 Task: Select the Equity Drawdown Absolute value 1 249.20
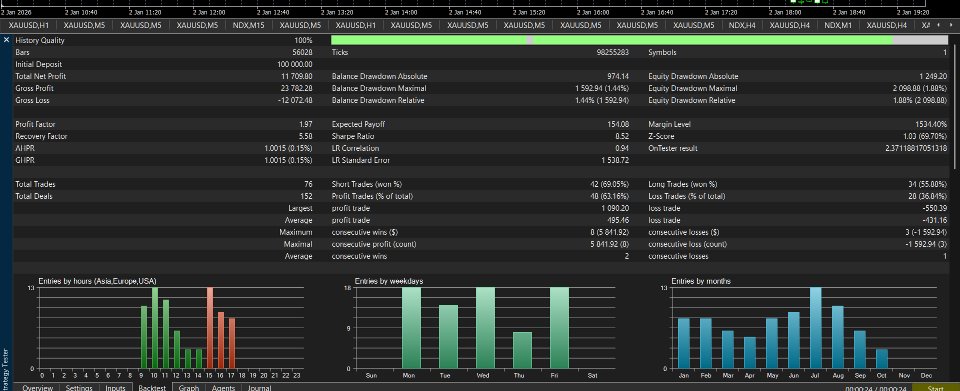933,76
